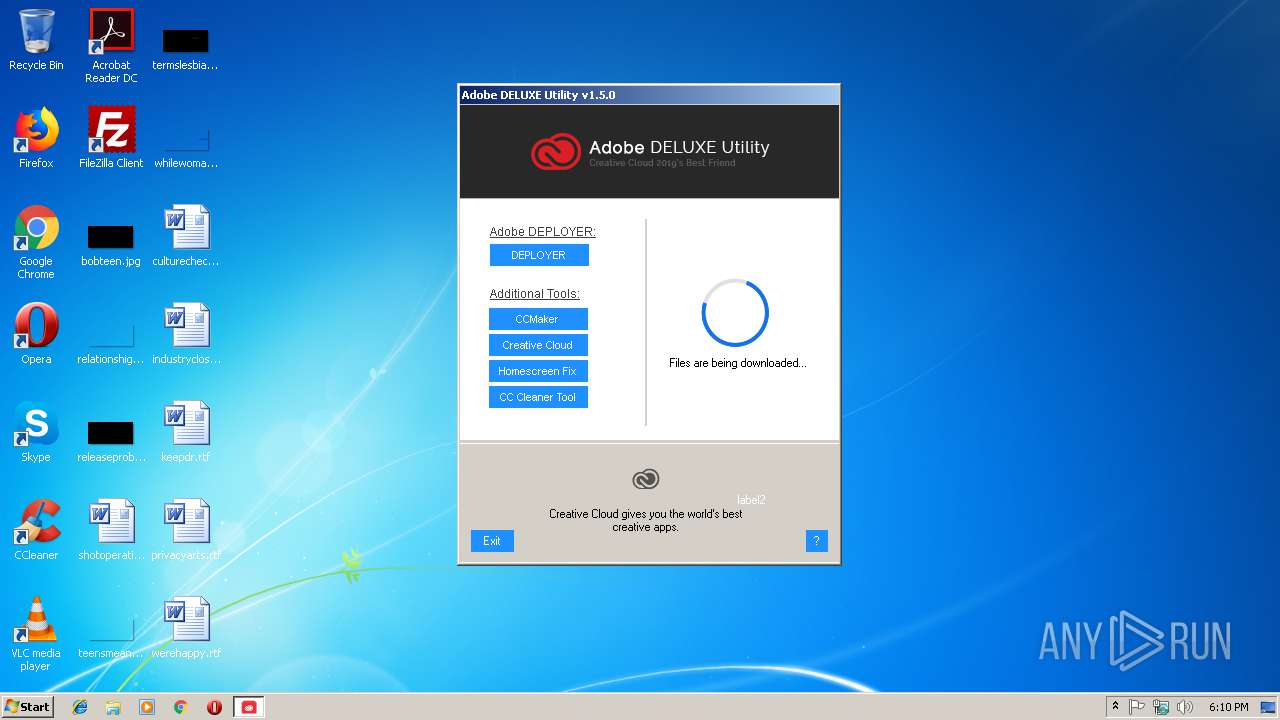Screen dimensions: 1280x720
Task: Show hidden system tray icons
Action: tap(1115, 707)
